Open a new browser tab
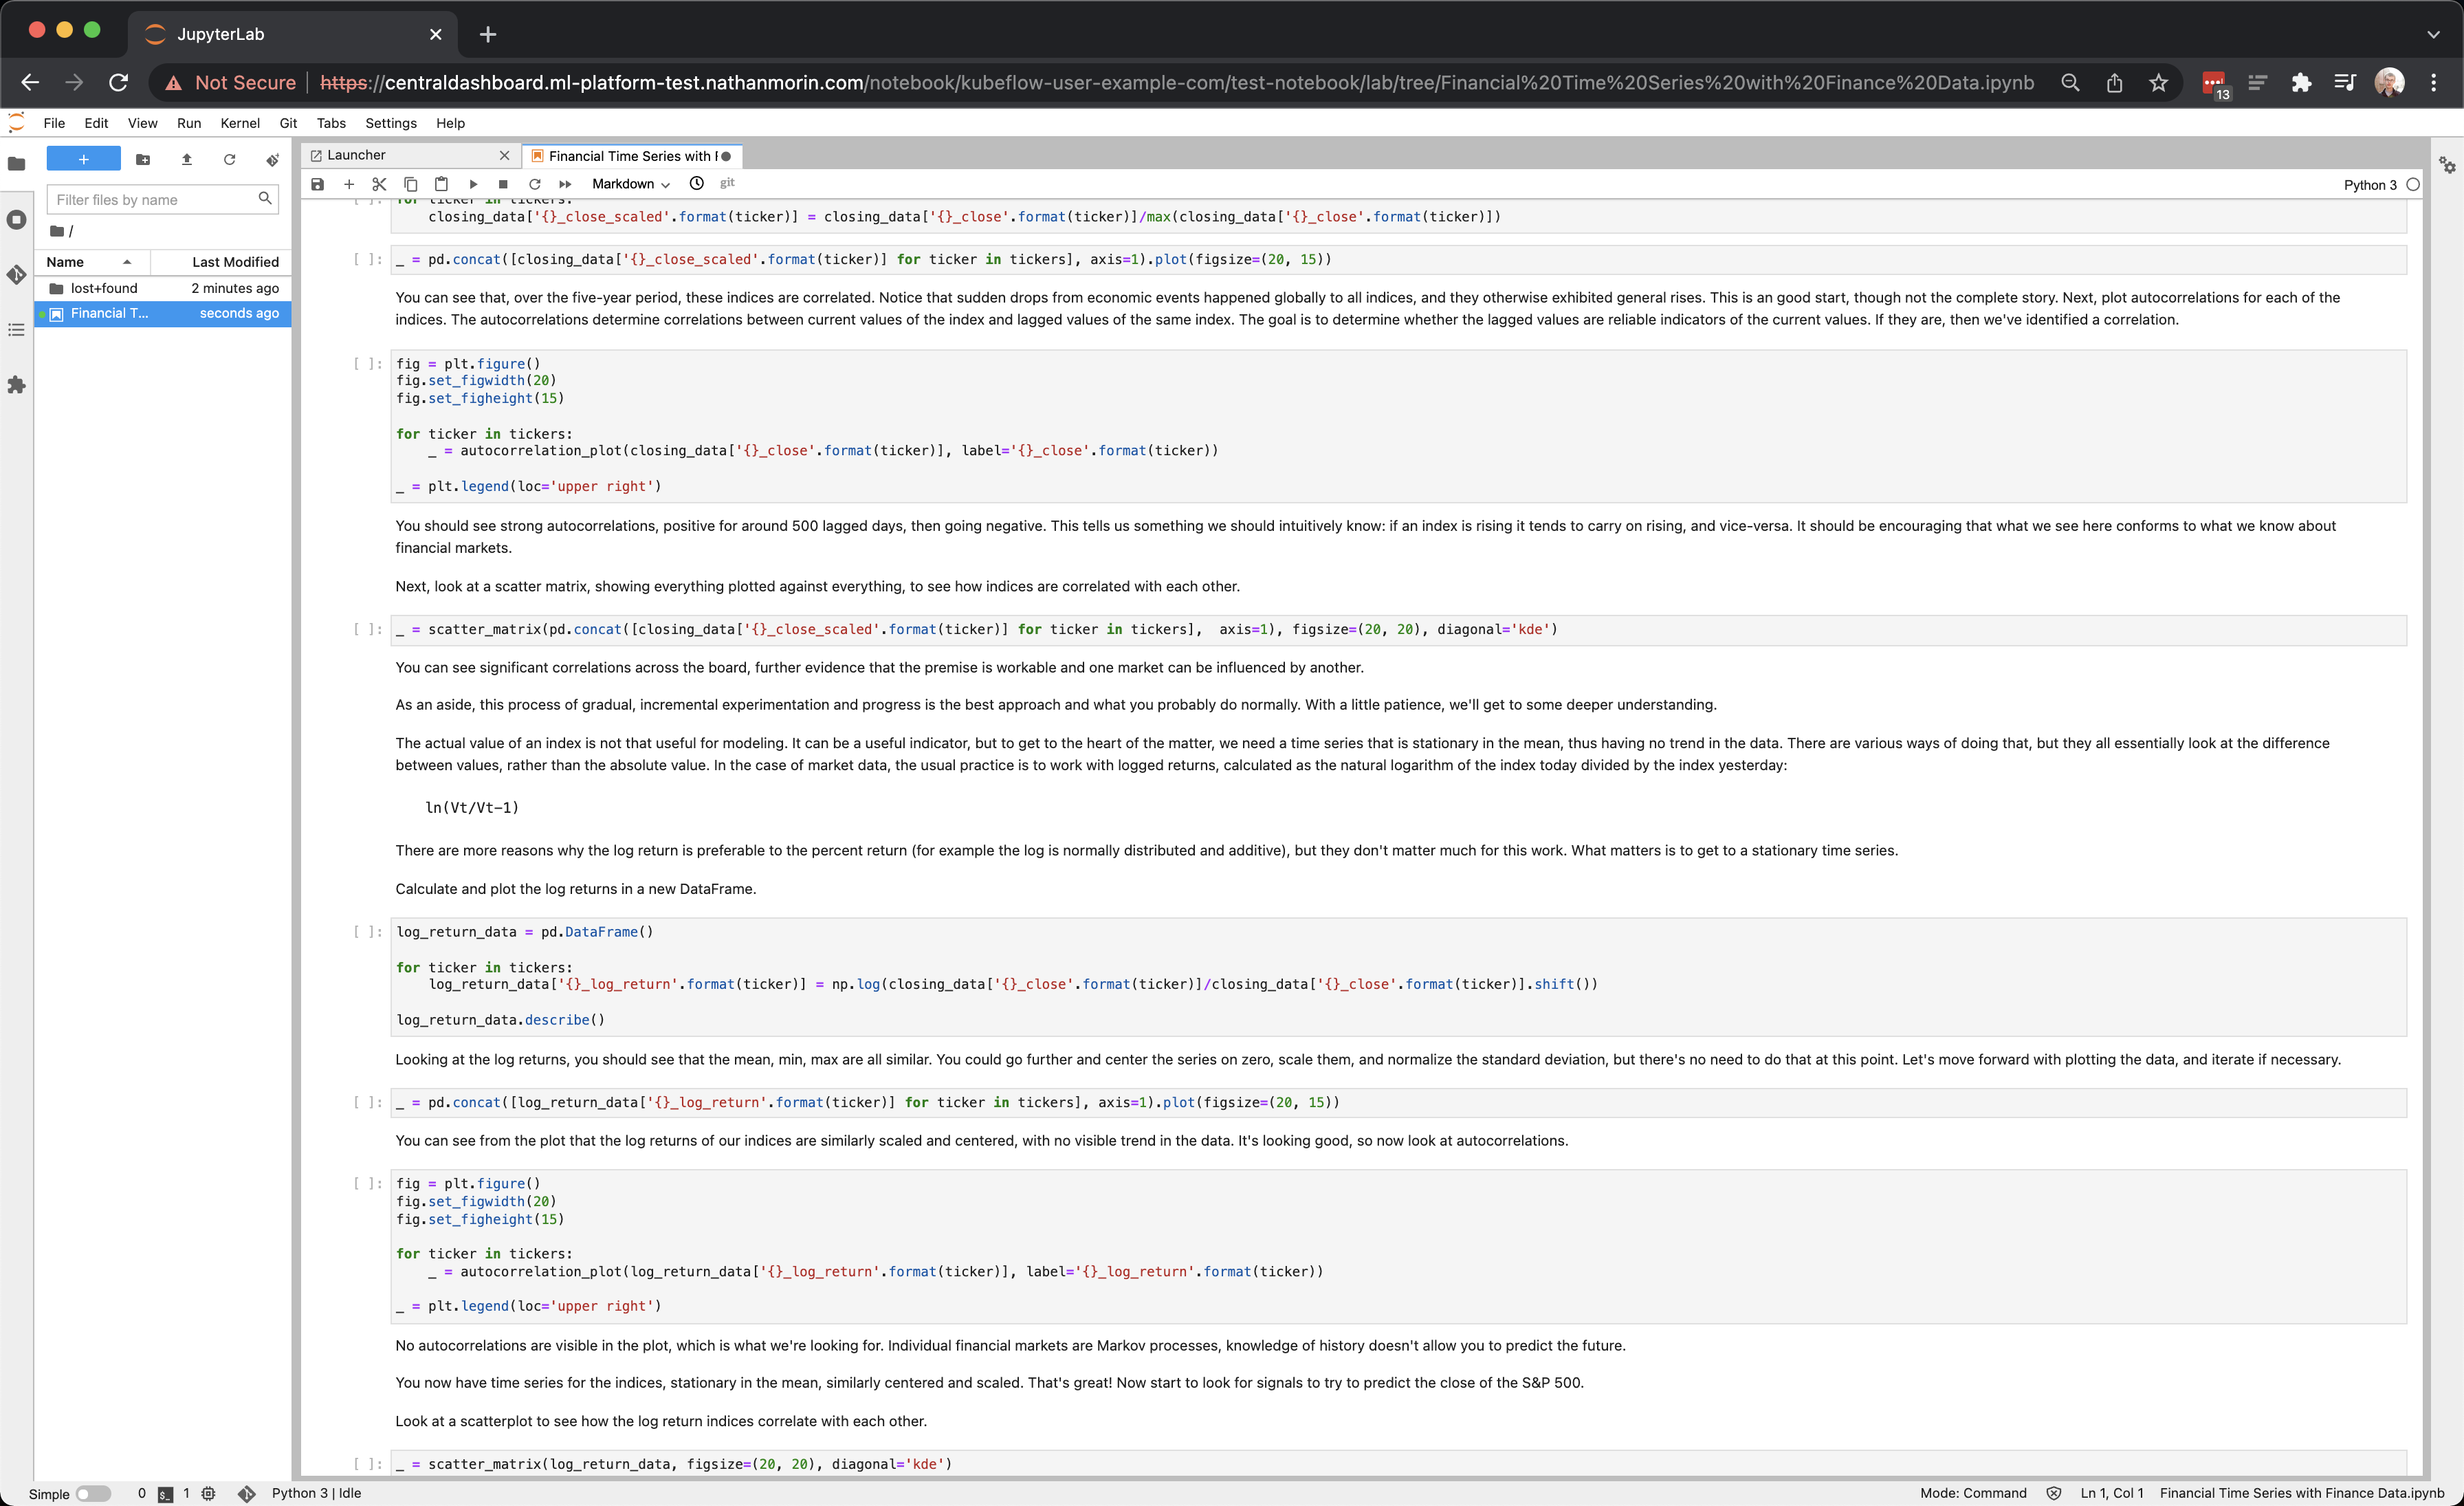The image size is (2464, 1506). pyautogui.click(x=488, y=34)
